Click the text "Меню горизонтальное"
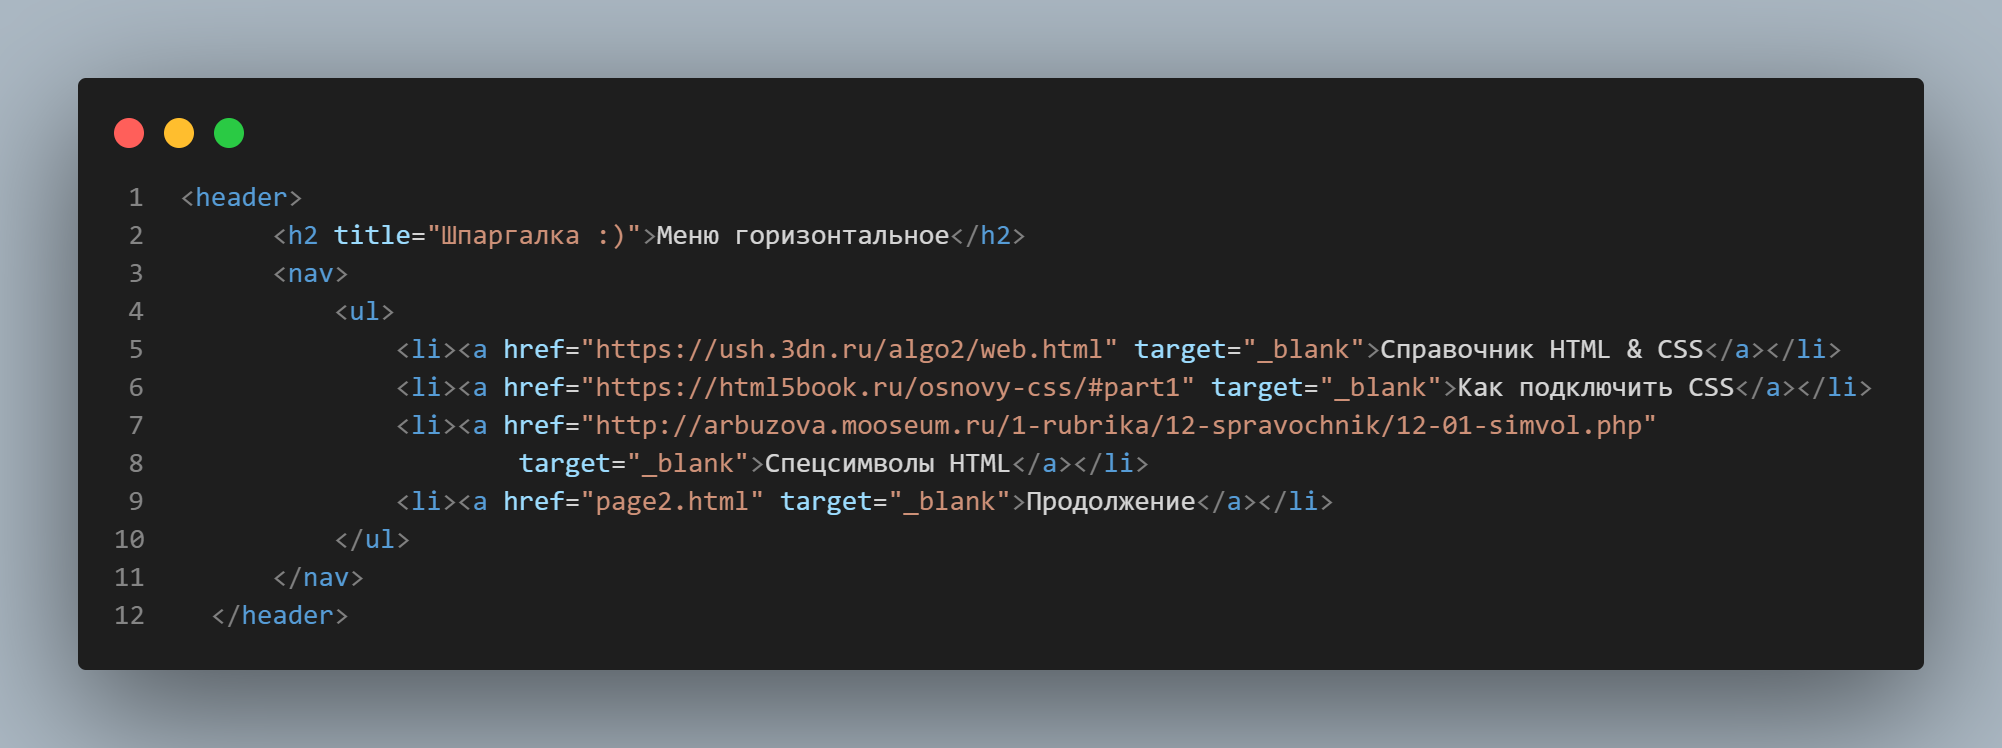 click(x=802, y=236)
